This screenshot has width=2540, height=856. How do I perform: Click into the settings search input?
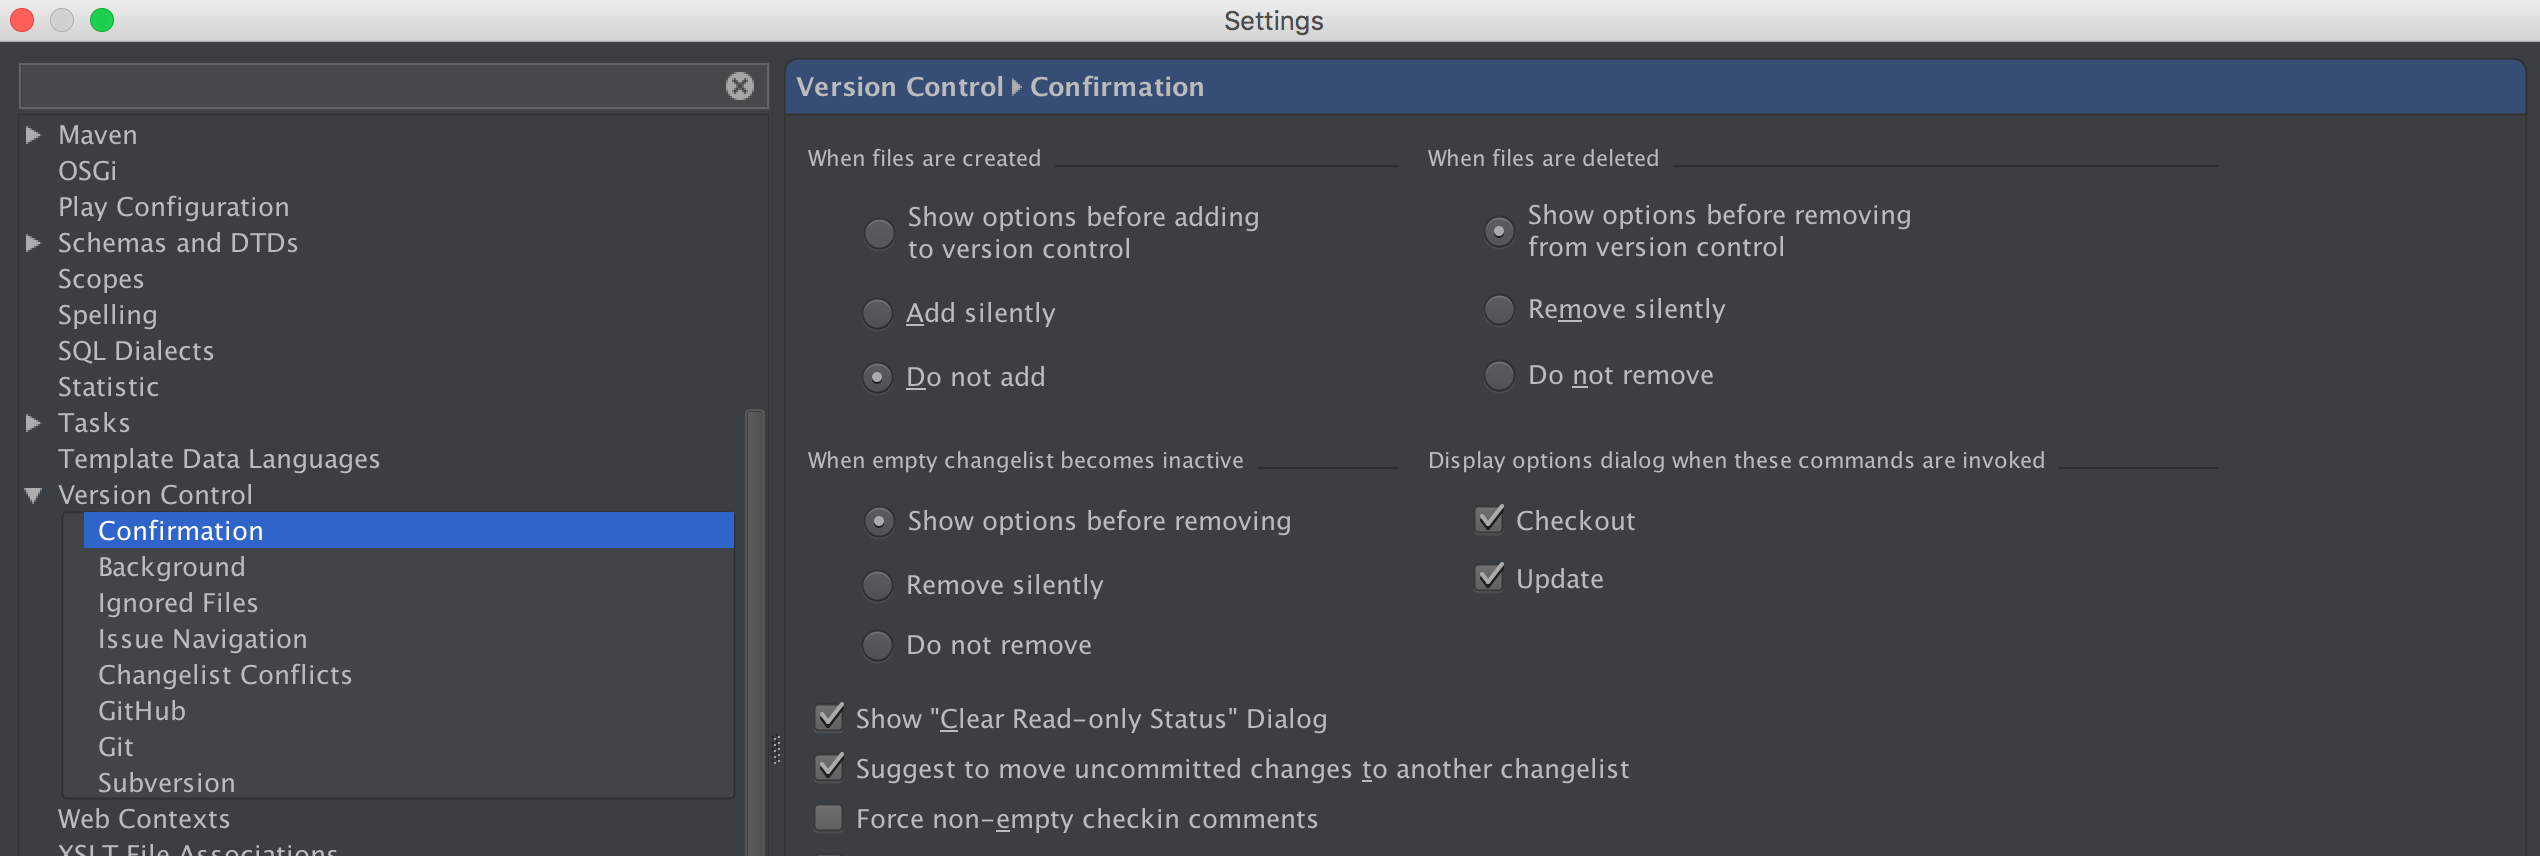point(372,86)
